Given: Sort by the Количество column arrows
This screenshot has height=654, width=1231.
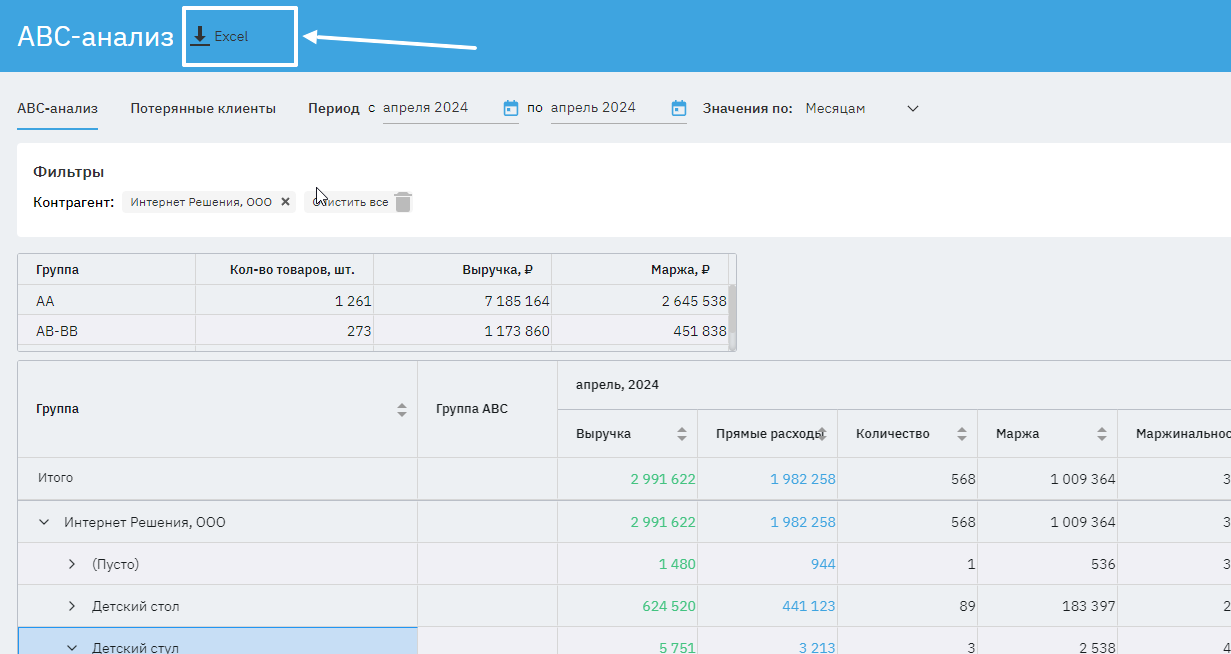Looking at the screenshot, I should [x=962, y=434].
